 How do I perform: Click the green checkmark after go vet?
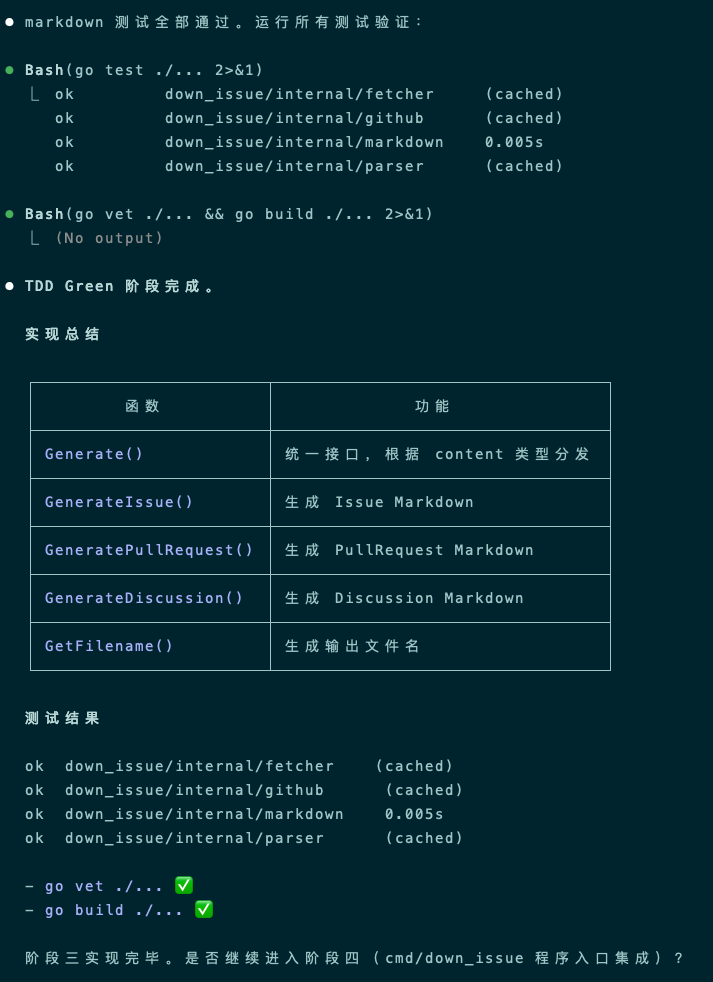click(x=184, y=886)
